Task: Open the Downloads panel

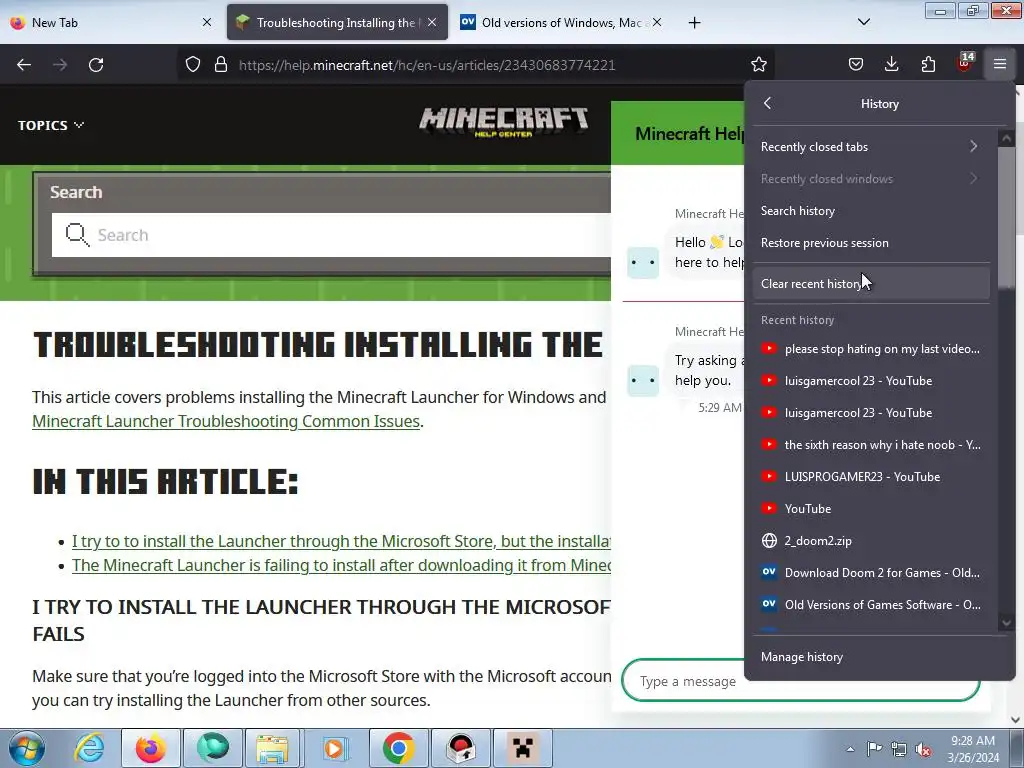Action: (891, 64)
